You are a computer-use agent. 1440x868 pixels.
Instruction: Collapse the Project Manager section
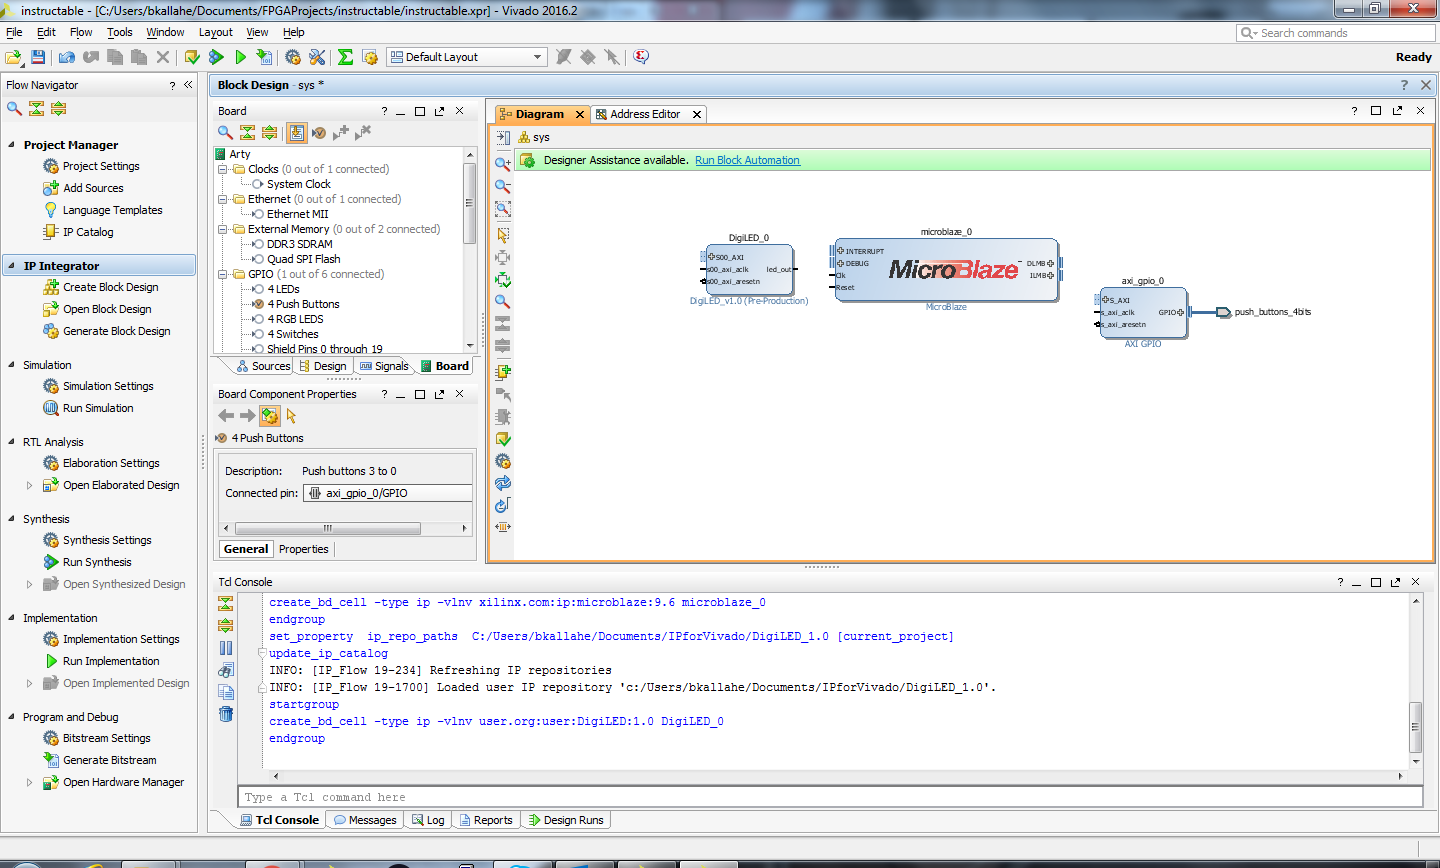click(12, 145)
